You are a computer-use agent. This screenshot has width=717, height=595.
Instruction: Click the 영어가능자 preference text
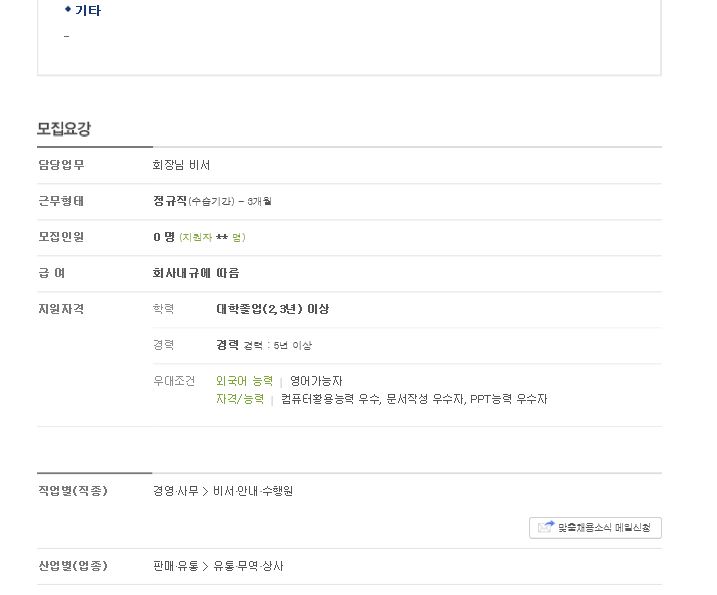[316, 381]
